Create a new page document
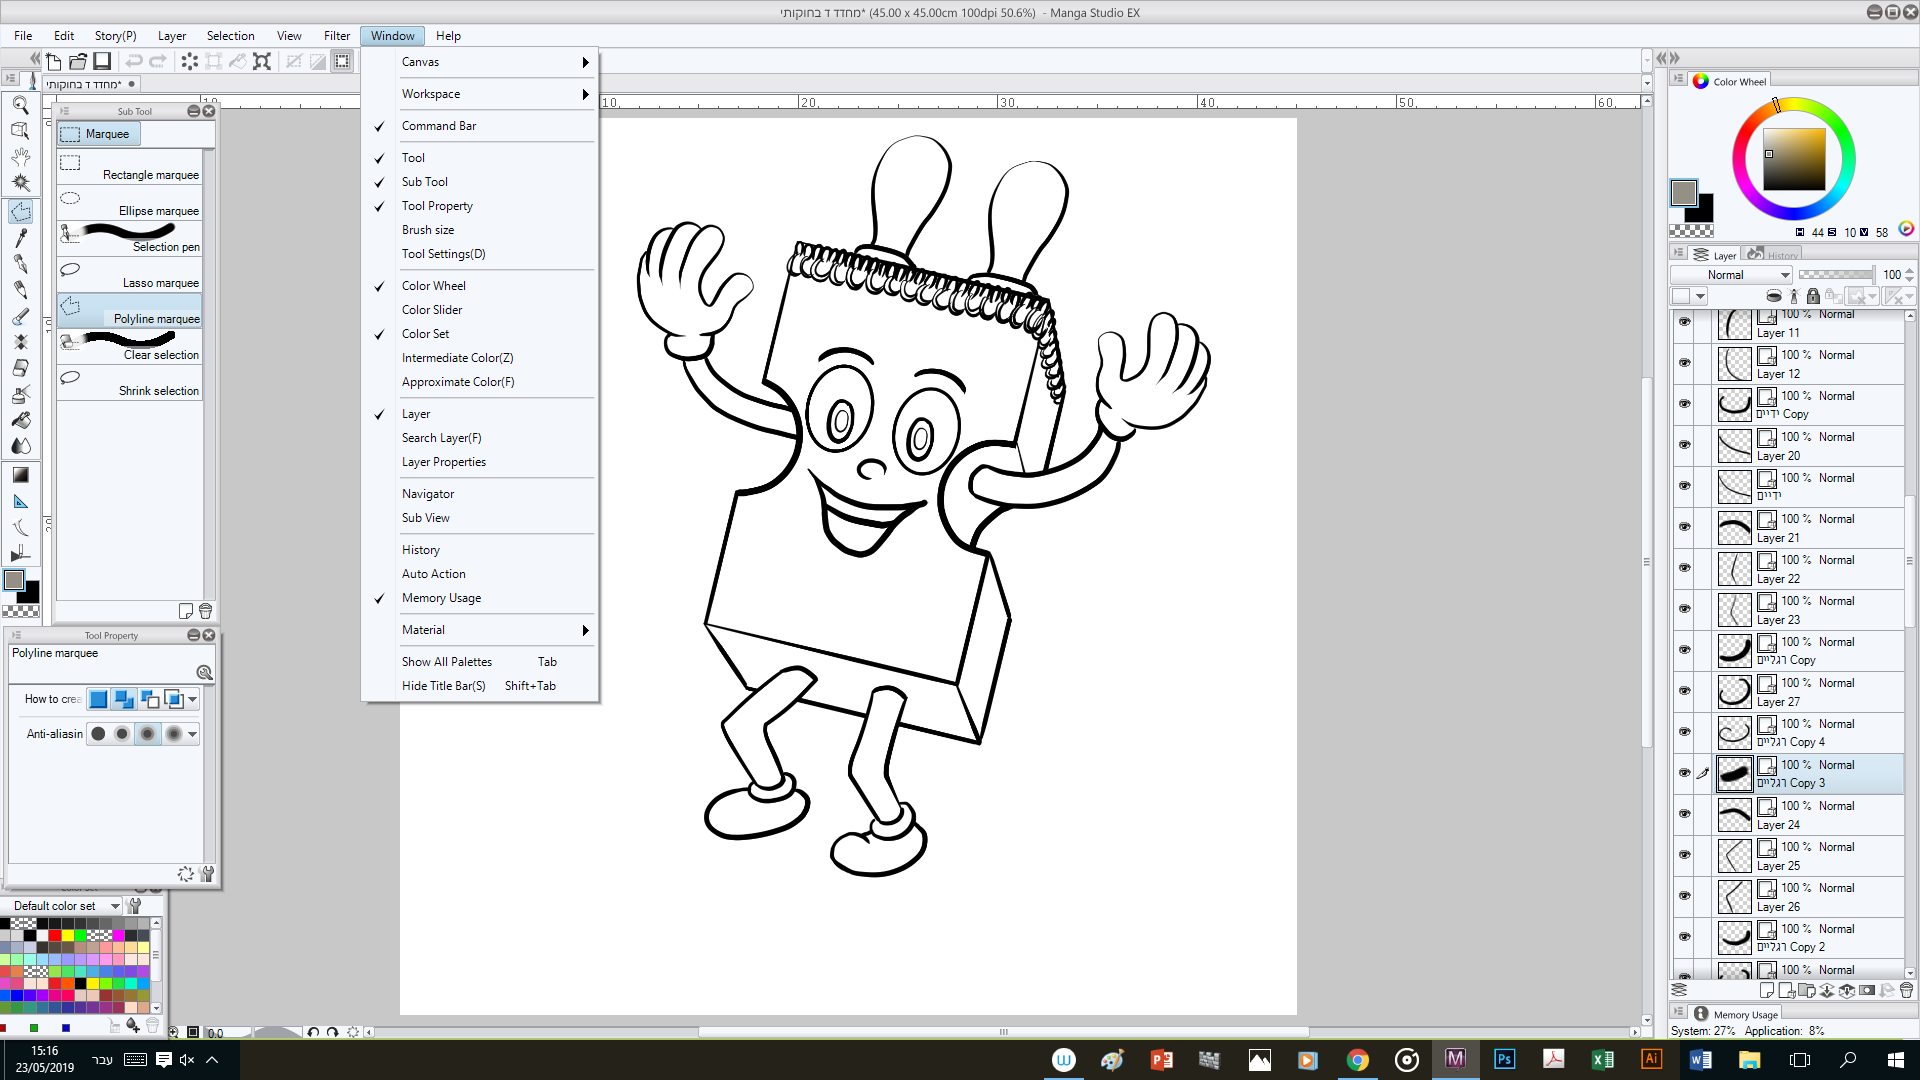The image size is (1920, 1080). (x=54, y=61)
